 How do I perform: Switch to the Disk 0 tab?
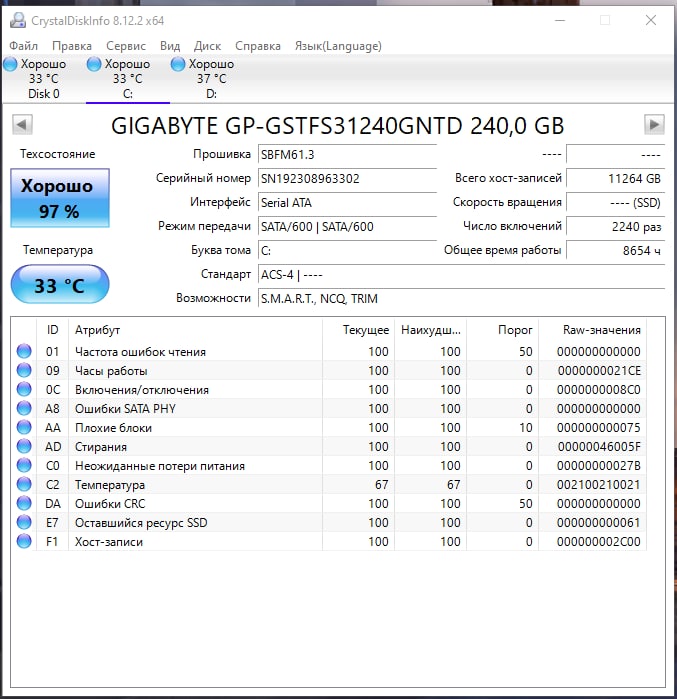(x=44, y=79)
